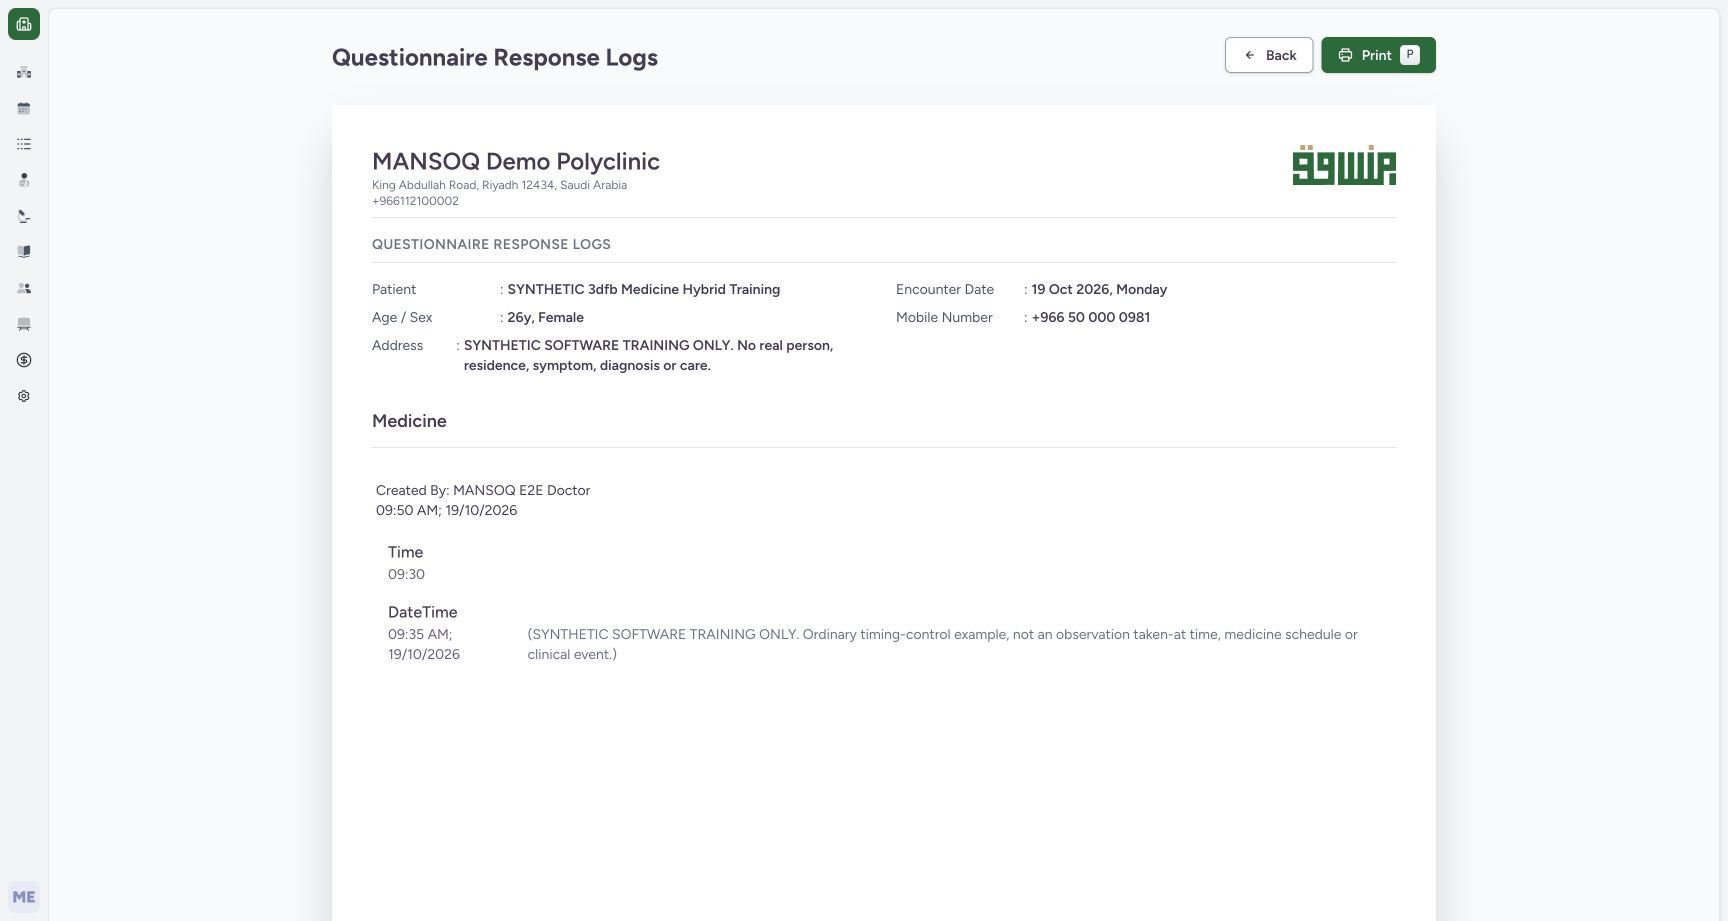The image size is (1728, 921).
Task: Click mobile number "+966 50 000 0981"
Action: point(1091,317)
